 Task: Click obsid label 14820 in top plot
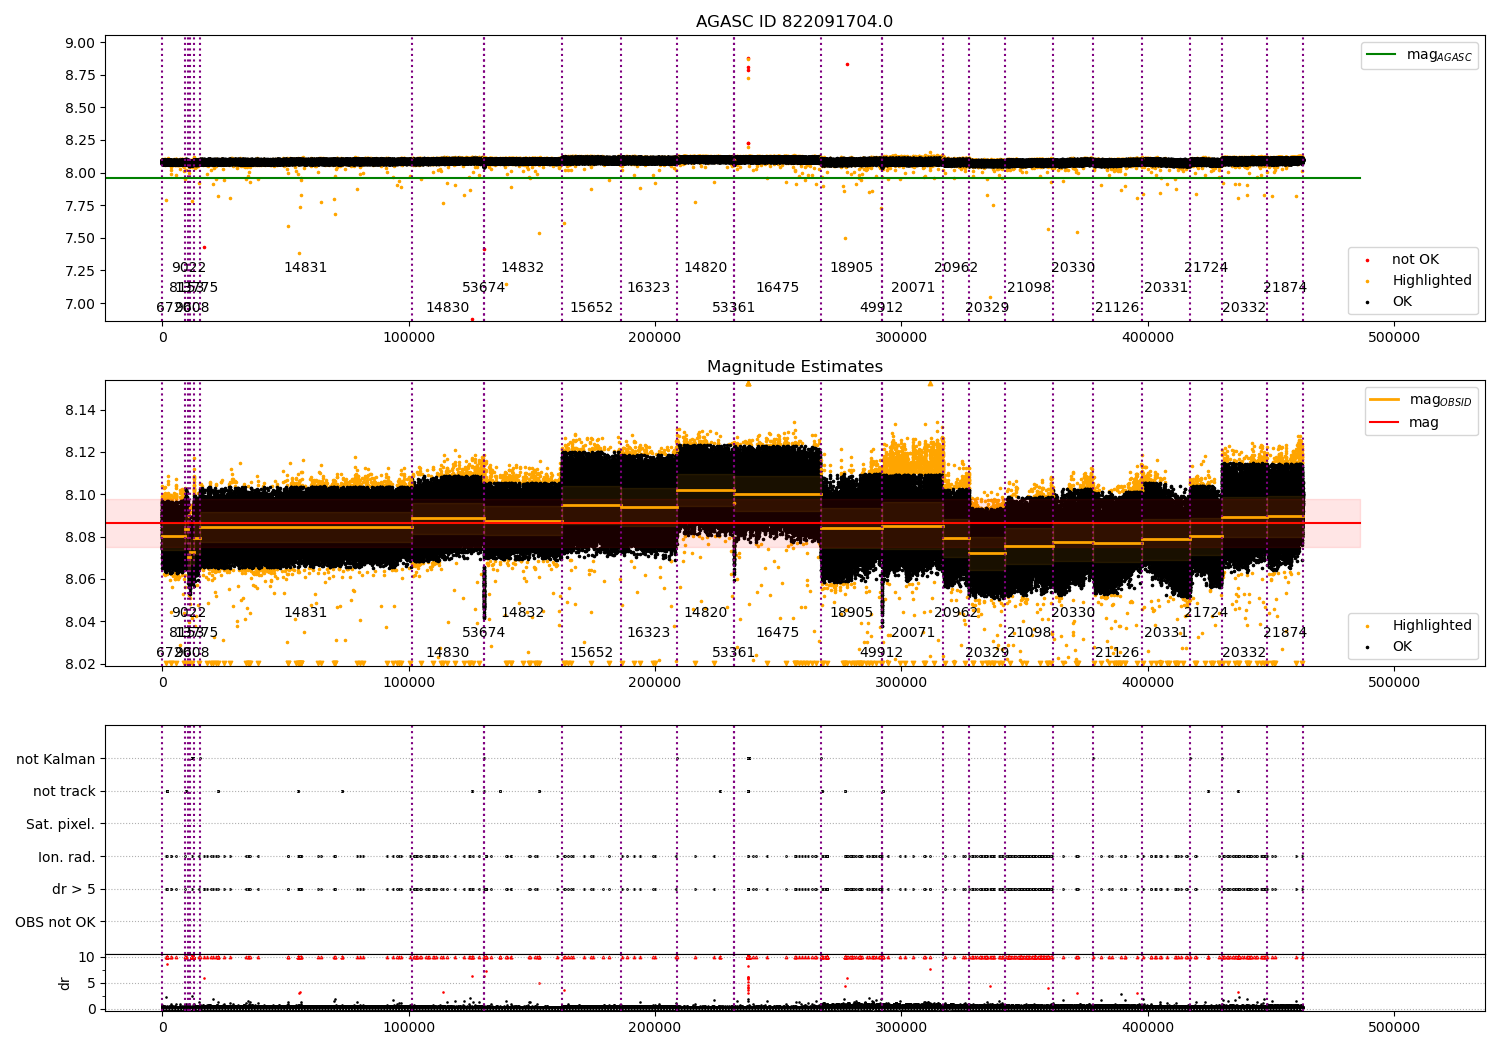point(705,268)
